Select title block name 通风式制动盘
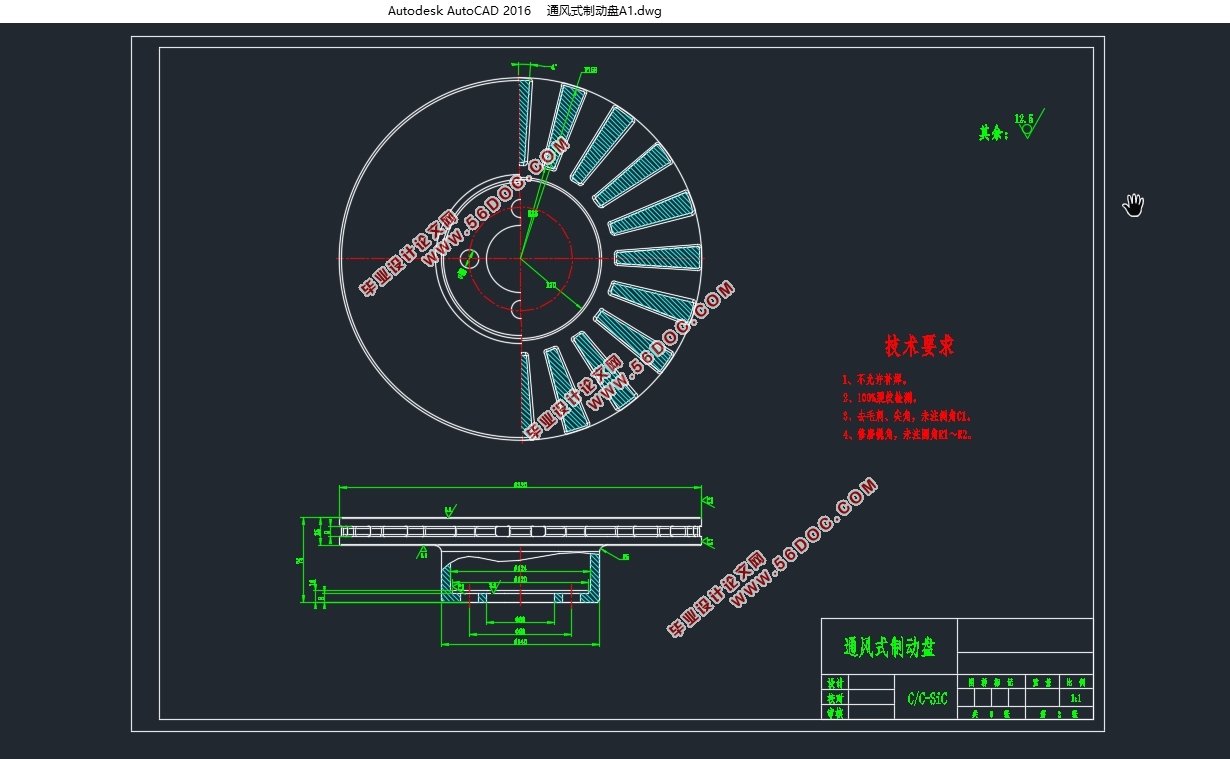Viewport: 1230px width, 759px height. click(890, 647)
